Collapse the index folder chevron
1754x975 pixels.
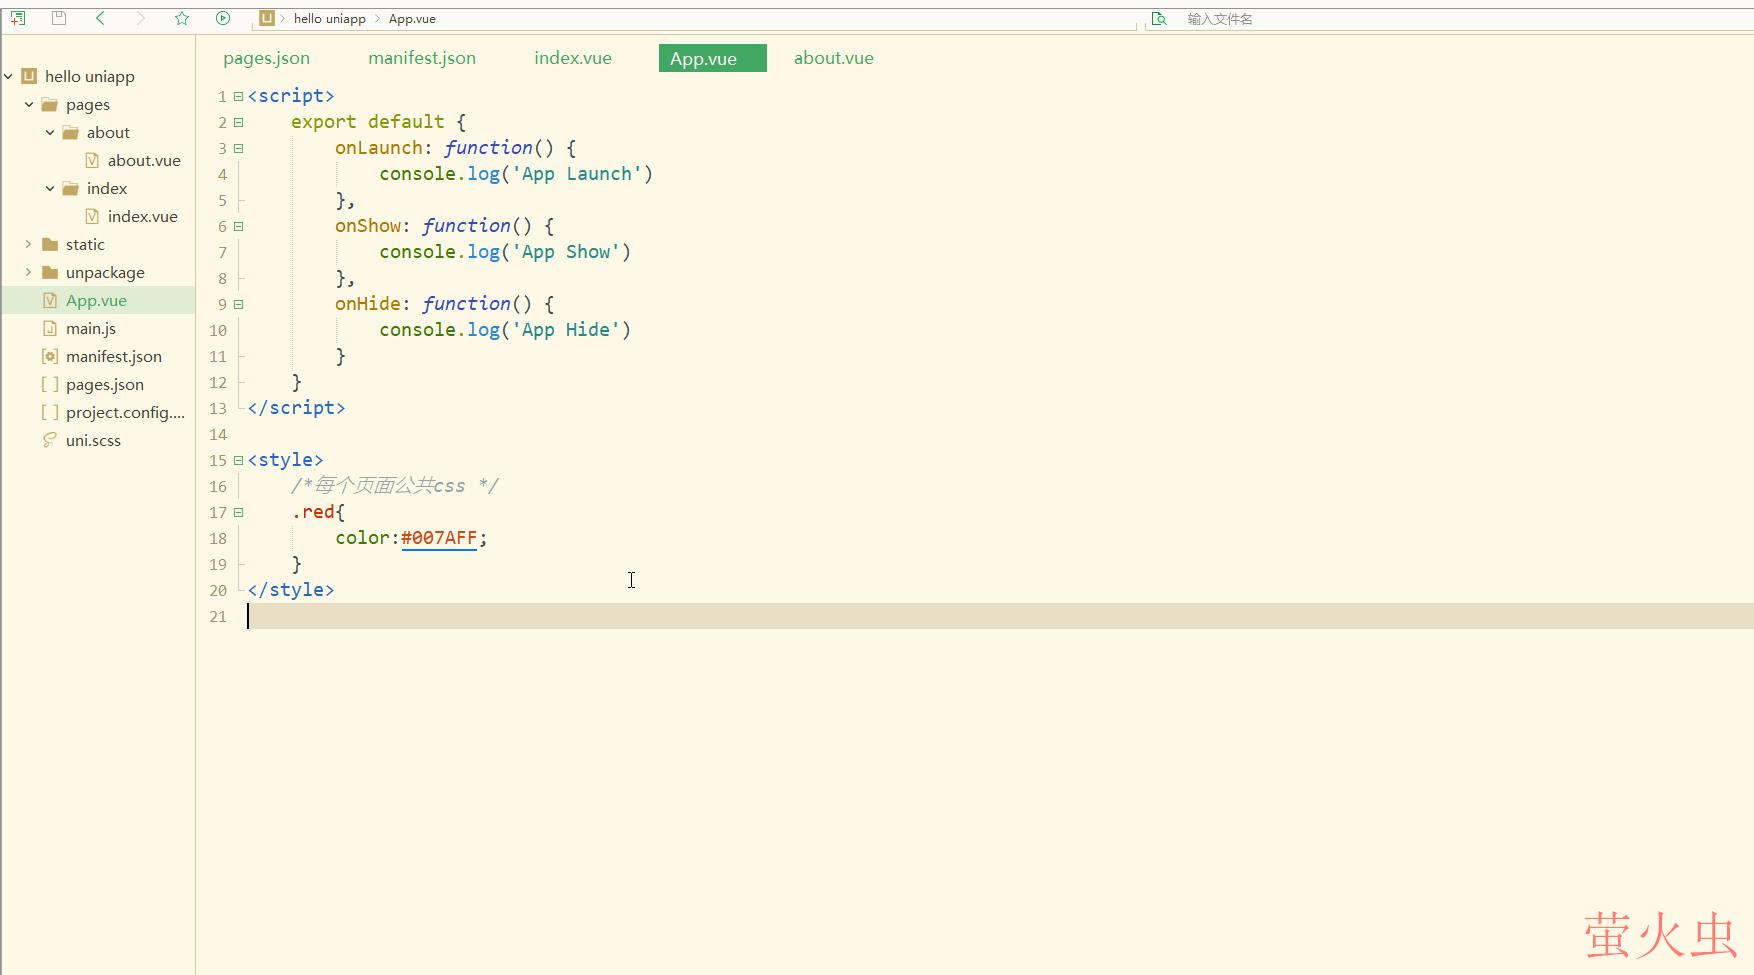(50, 188)
